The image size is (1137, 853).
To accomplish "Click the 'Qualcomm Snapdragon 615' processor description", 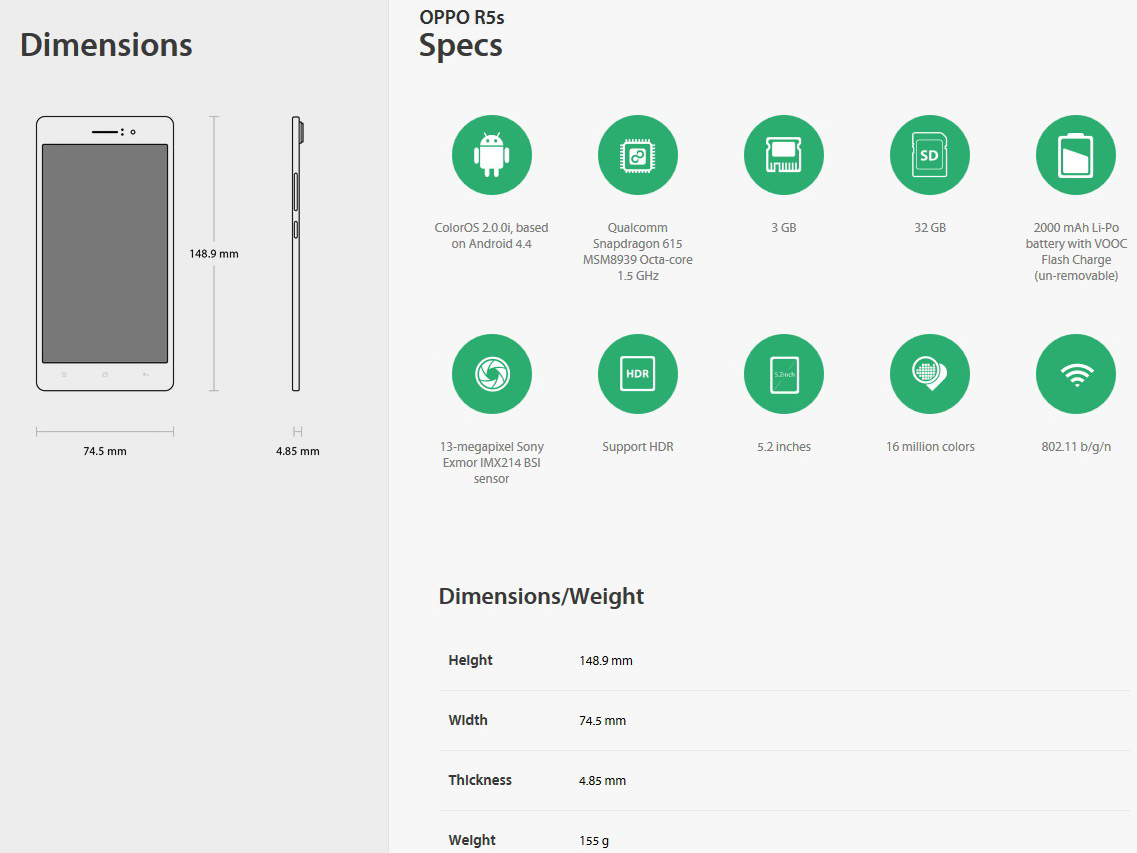I will (637, 252).
